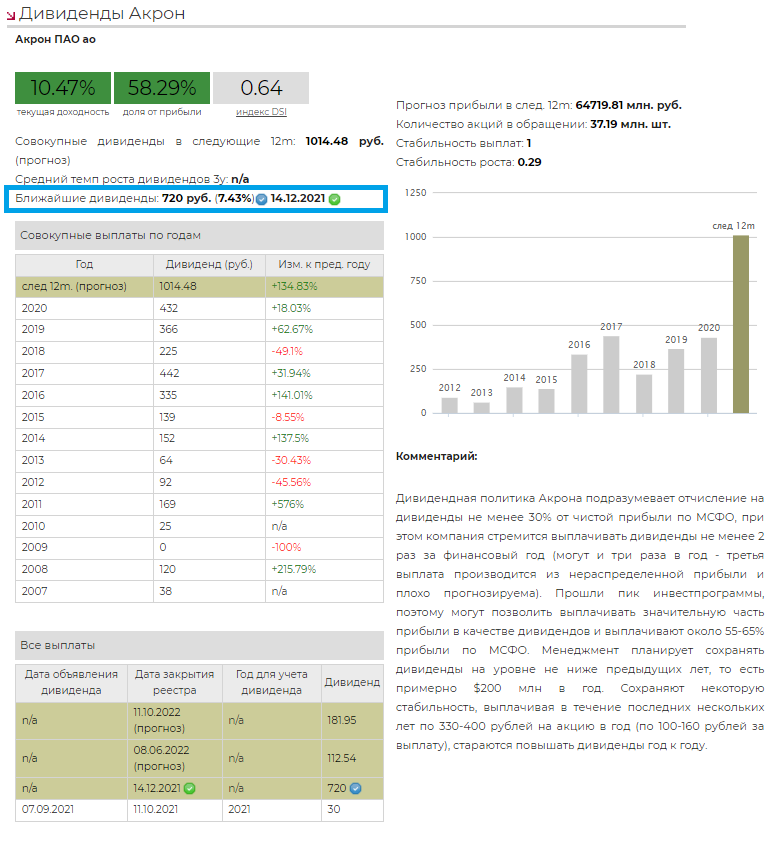The width and height of the screenshot is (779, 842).
Task: Select the след 12m bar in the chart
Action: 741,324
